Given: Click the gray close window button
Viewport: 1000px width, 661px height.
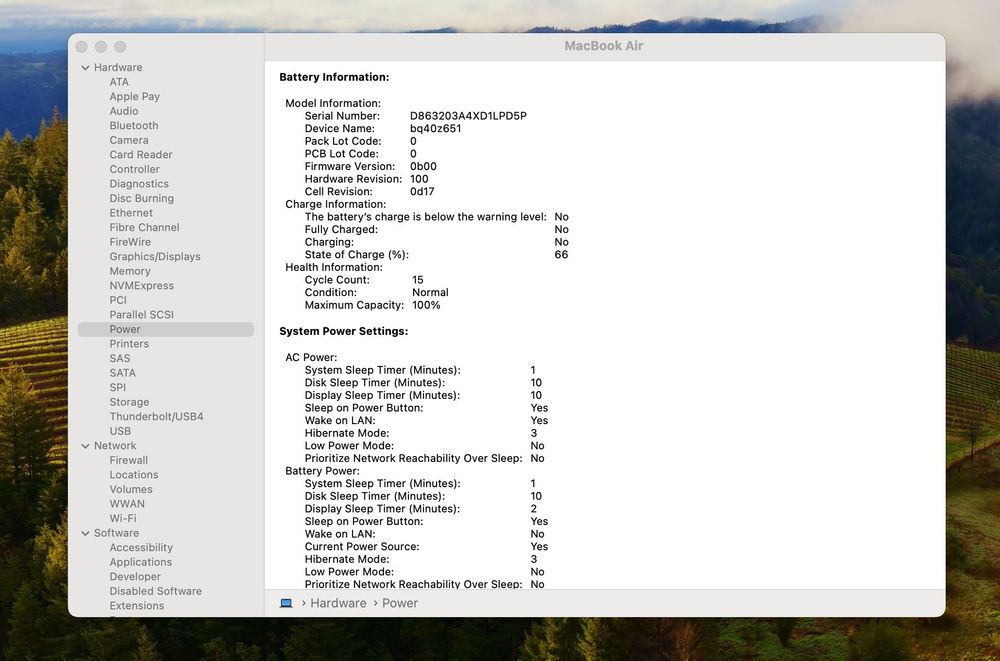Looking at the screenshot, I should (x=82, y=47).
